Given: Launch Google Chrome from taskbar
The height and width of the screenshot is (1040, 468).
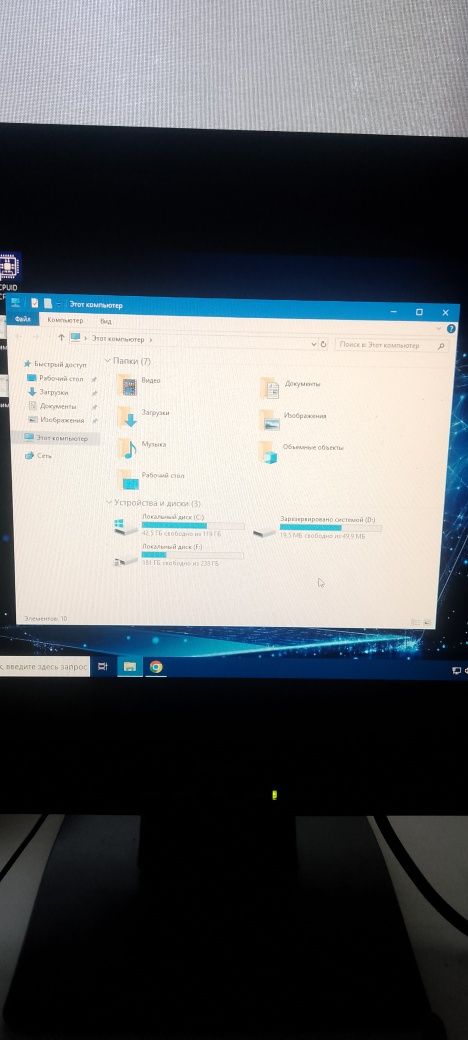Looking at the screenshot, I should [x=156, y=667].
